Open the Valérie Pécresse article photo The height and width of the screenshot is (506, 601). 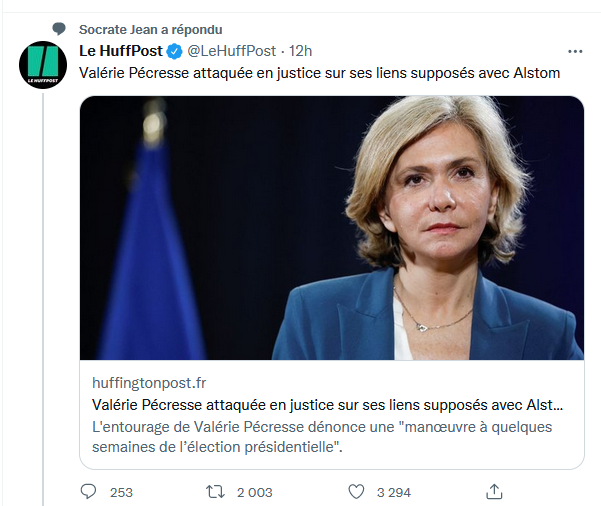point(332,228)
